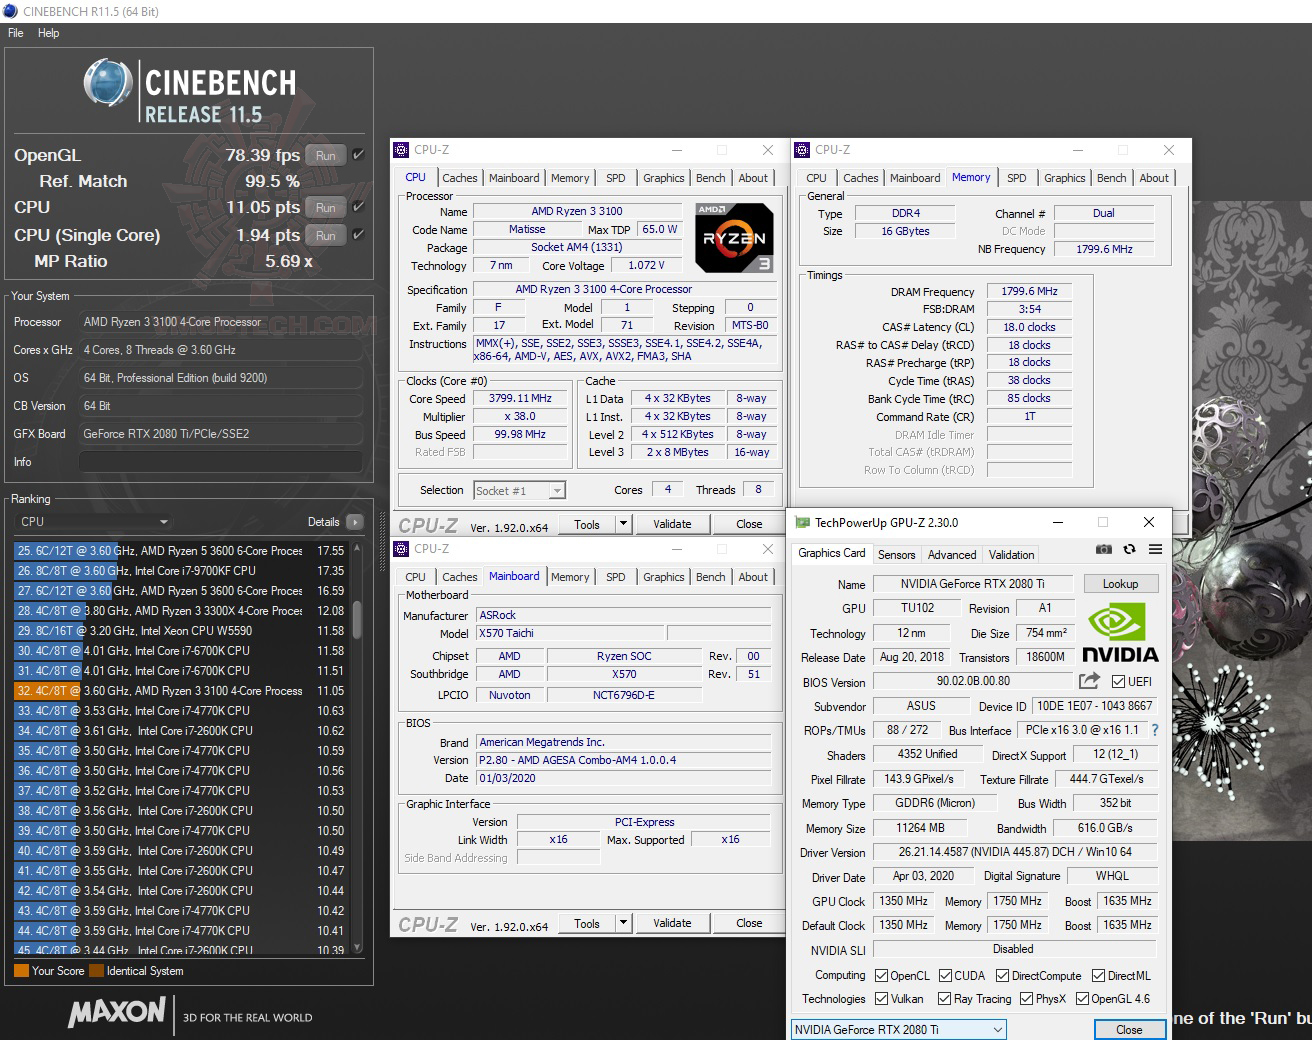Click the Close button at the bottom of GPU-Z
The height and width of the screenshot is (1040, 1312).
pyautogui.click(x=1129, y=1029)
